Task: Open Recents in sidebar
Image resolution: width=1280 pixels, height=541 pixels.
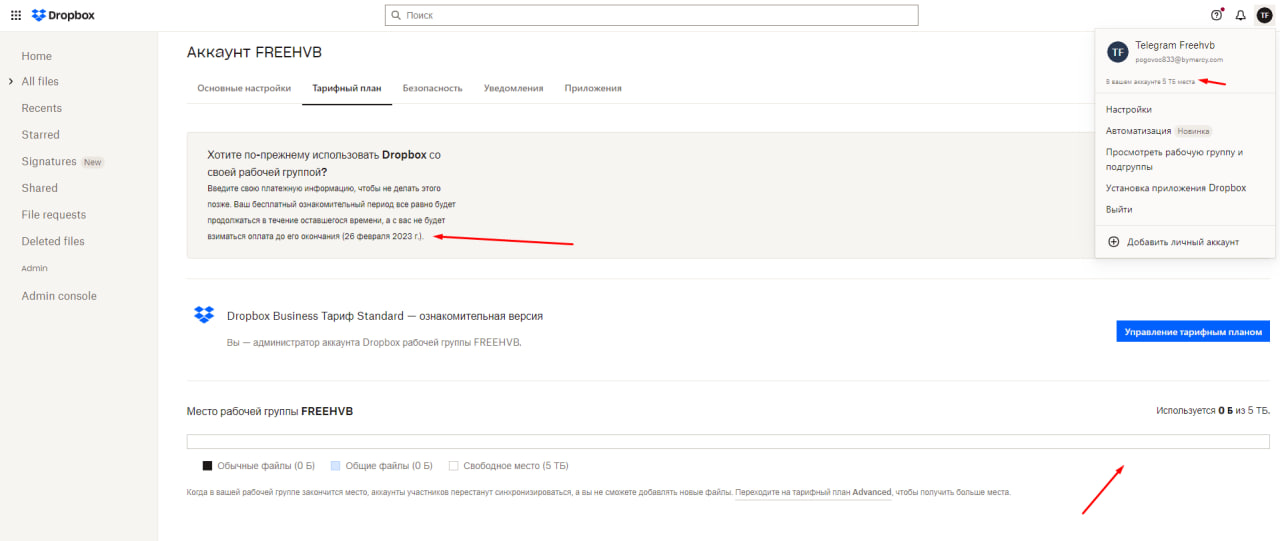Action: click(x=42, y=108)
